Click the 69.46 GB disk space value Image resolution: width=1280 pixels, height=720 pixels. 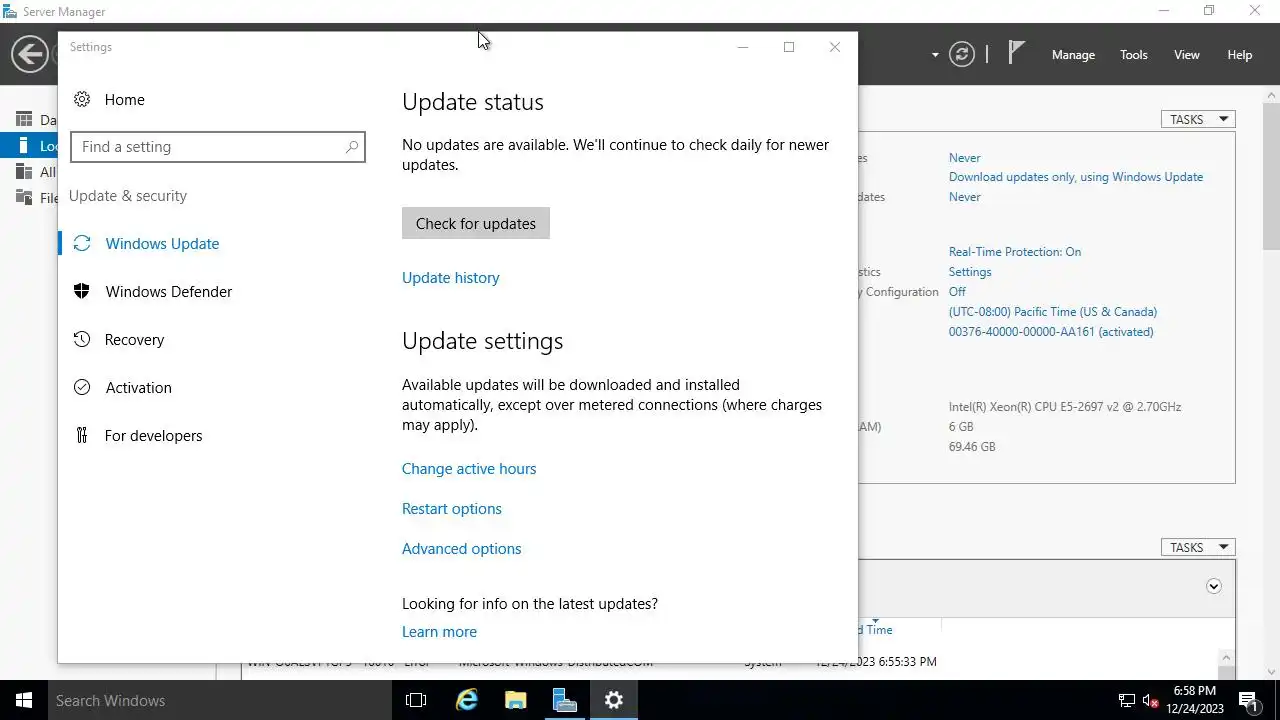point(972,447)
